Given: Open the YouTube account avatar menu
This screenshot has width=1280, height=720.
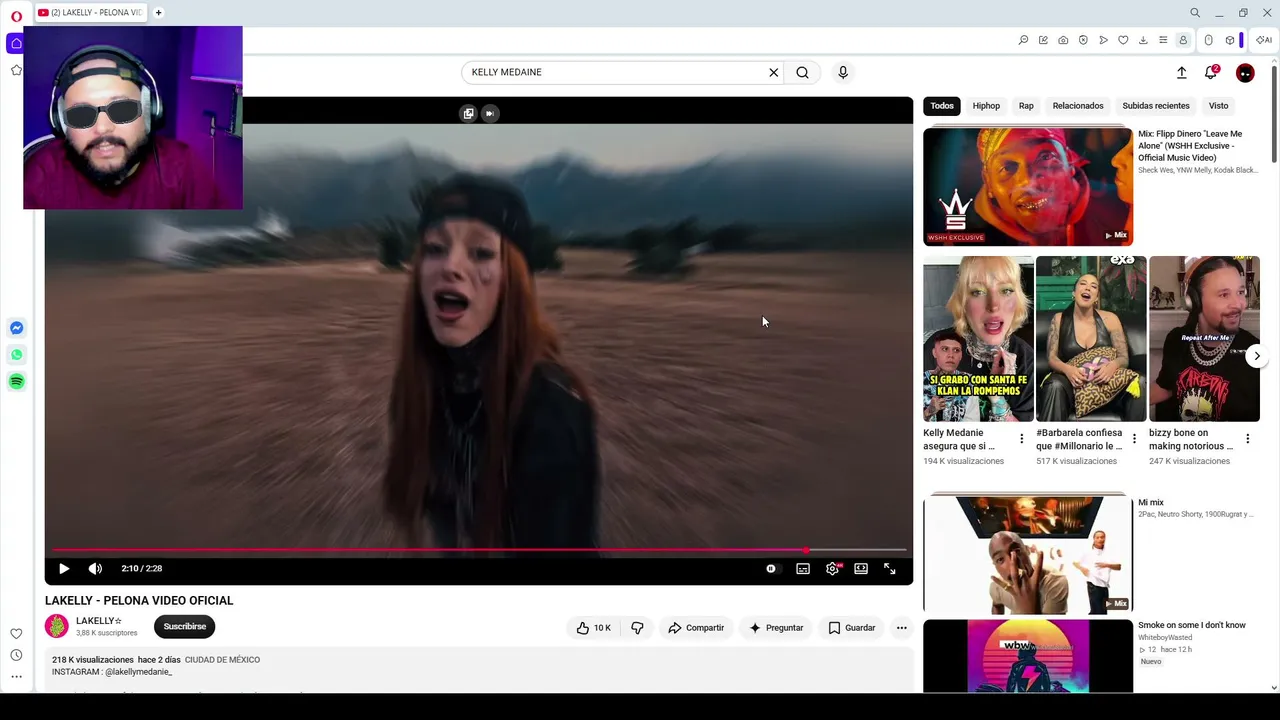Looking at the screenshot, I should click(x=1245, y=73).
